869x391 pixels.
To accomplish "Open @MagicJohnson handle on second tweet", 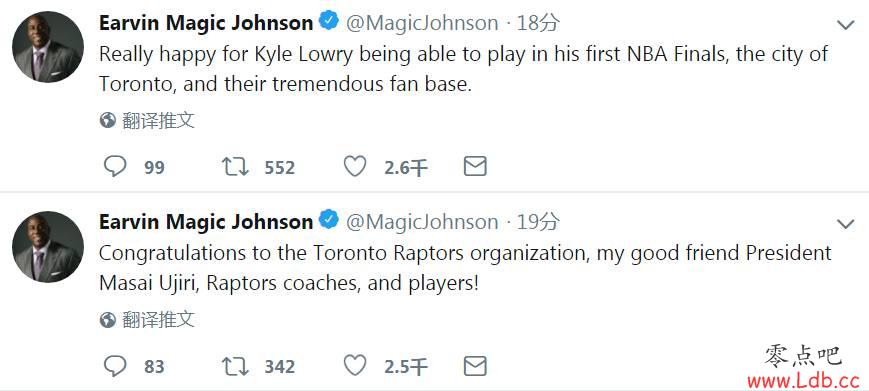I will pos(422,222).
